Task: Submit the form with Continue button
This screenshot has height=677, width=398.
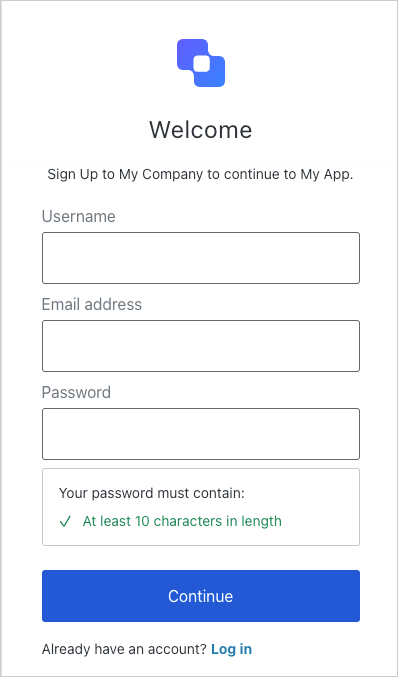Action: point(201,596)
